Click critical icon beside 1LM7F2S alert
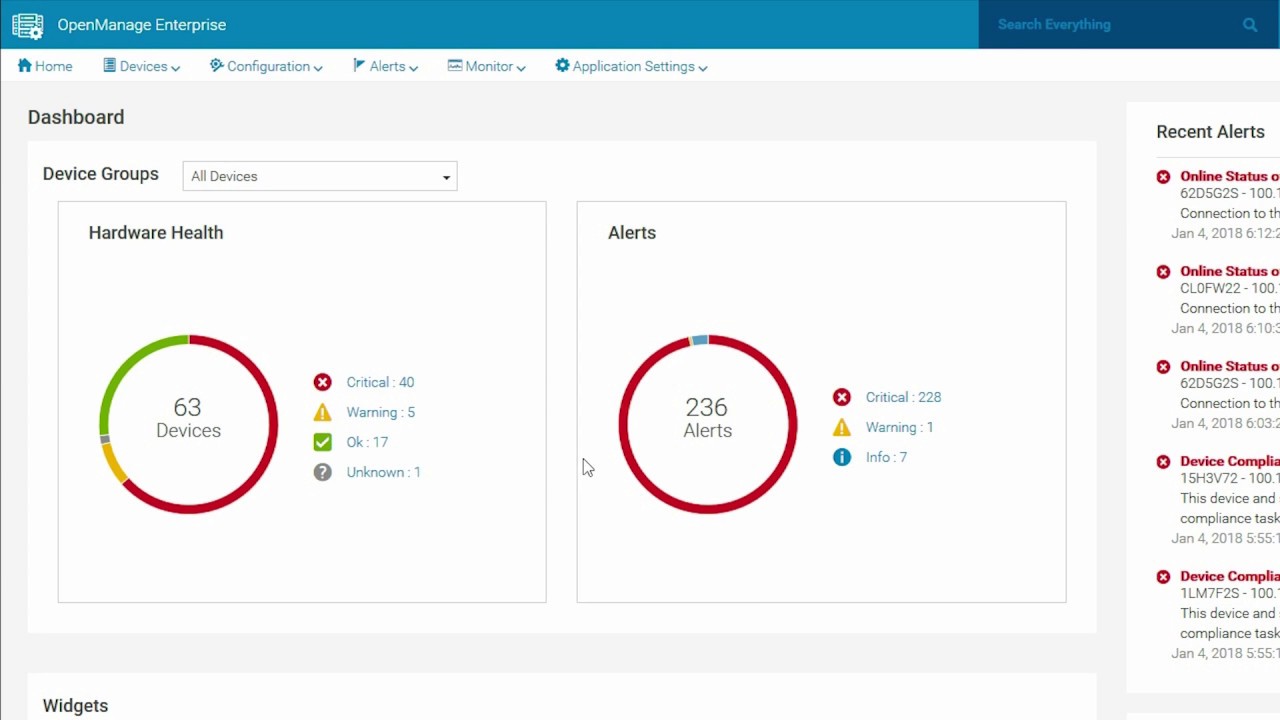Screen dimensions: 1280x720 click(1163, 577)
